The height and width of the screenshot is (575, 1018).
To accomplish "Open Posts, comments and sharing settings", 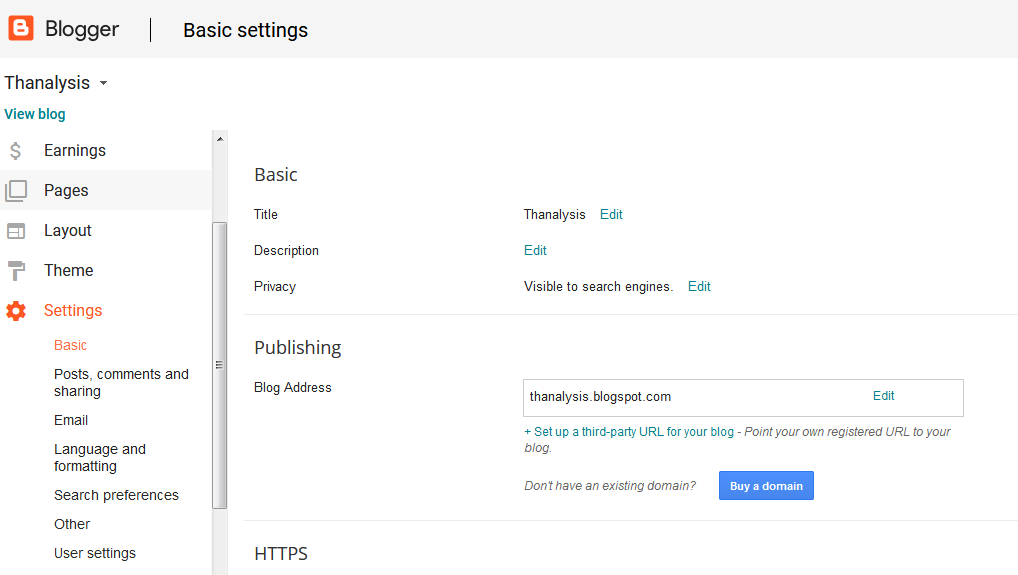I will tap(121, 382).
